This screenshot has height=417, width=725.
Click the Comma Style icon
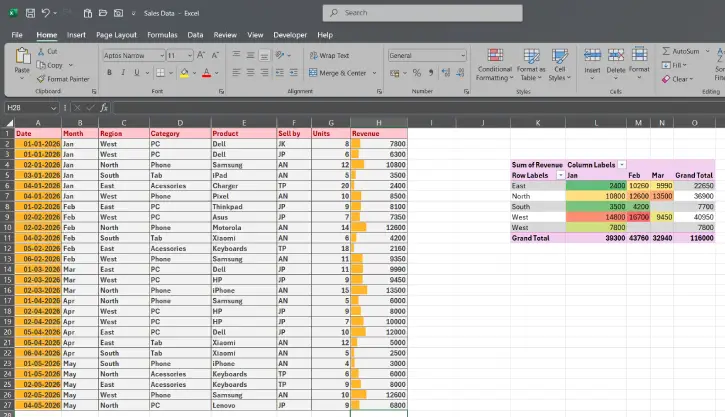coord(431,73)
